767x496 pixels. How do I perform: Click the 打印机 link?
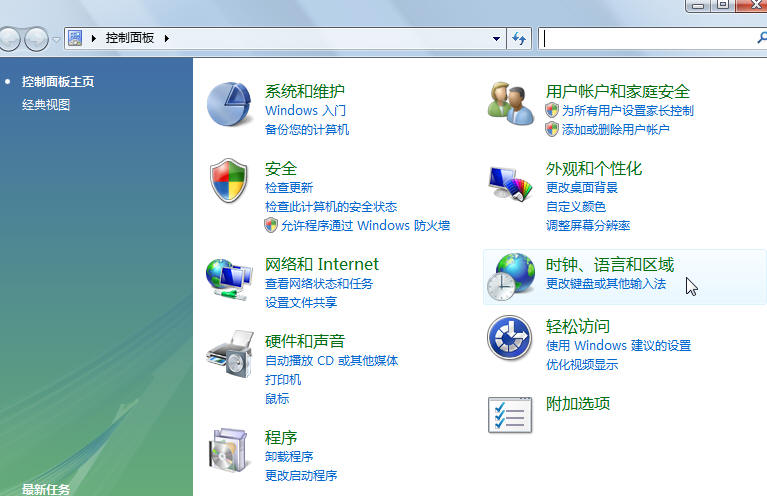coord(283,380)
